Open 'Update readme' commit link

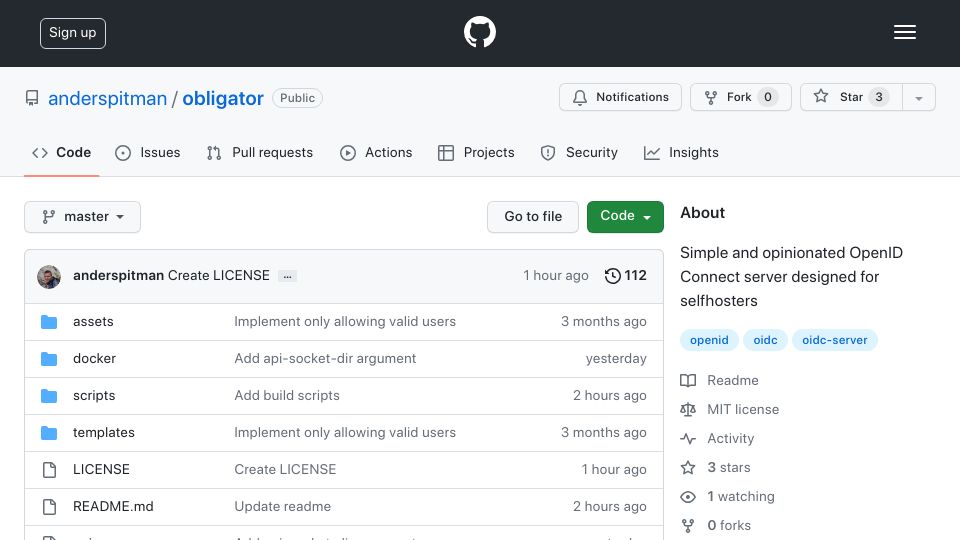click(282, 506)
